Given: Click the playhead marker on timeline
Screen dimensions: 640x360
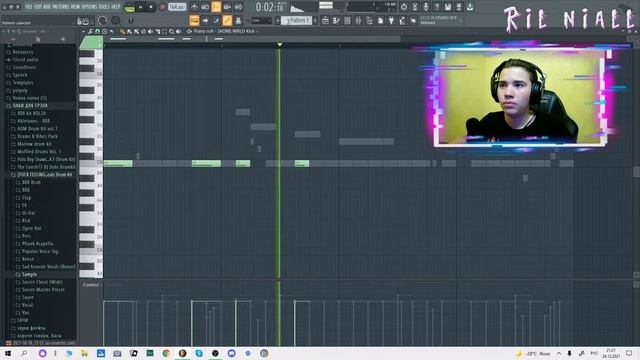Looking at the screenshot, I should [x=280, y=44].
